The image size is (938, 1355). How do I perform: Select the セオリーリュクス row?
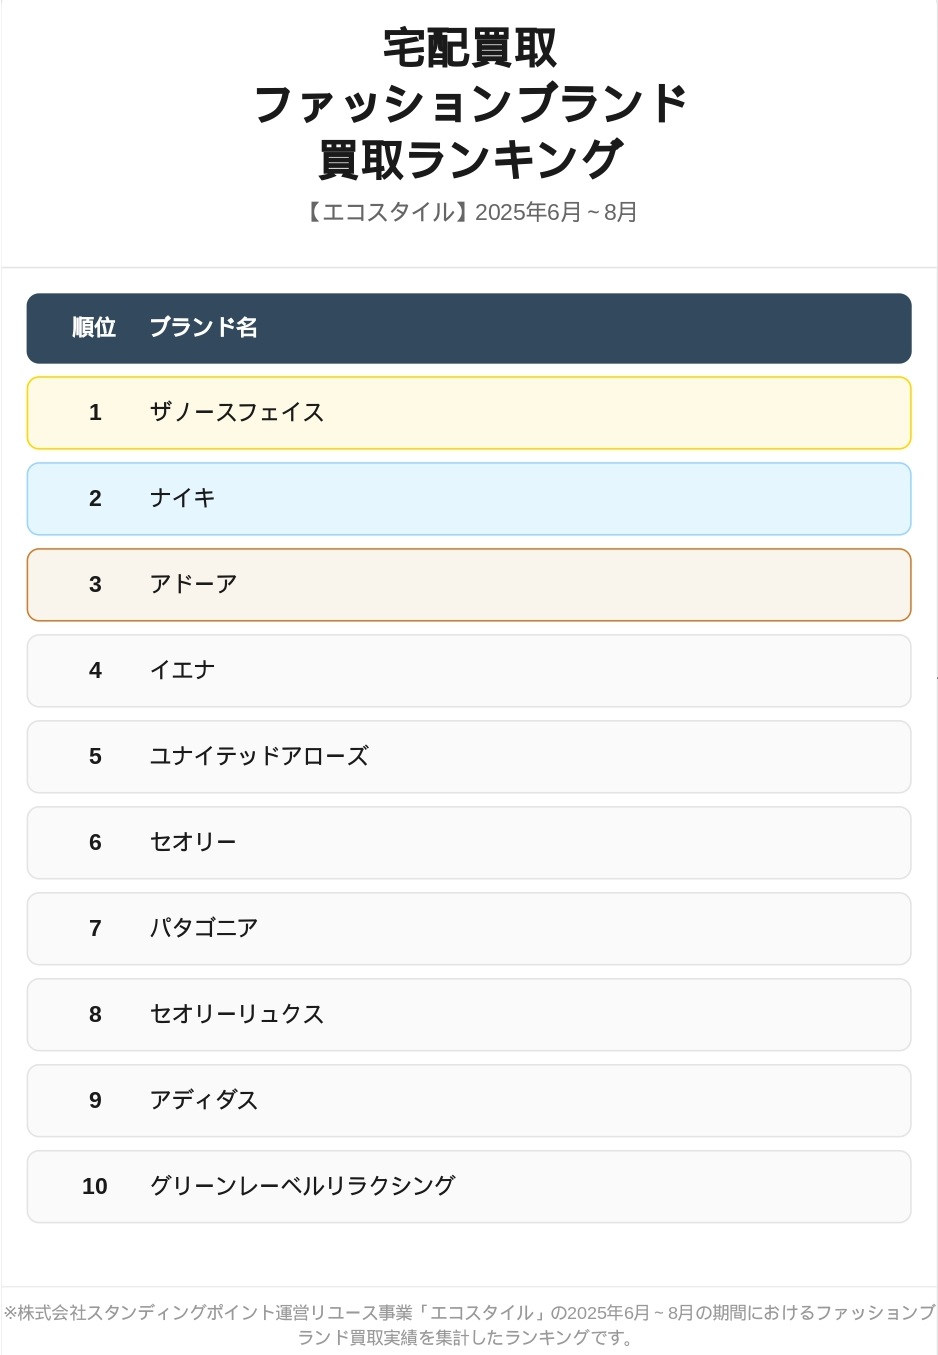468,1015
